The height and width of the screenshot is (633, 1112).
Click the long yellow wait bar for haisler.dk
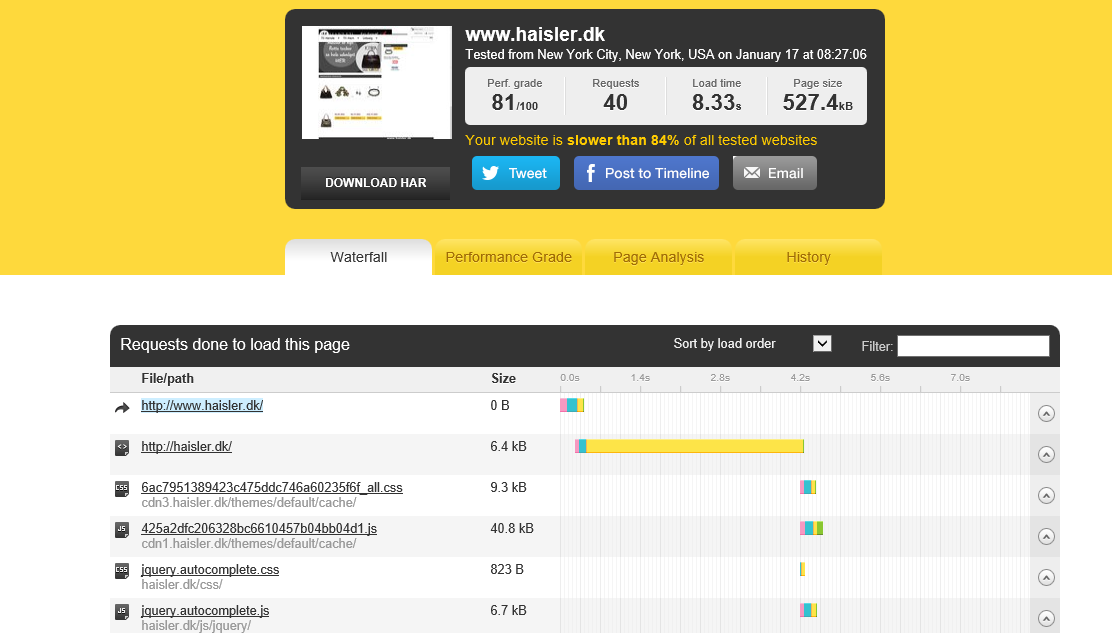click(x=695, y=446)
